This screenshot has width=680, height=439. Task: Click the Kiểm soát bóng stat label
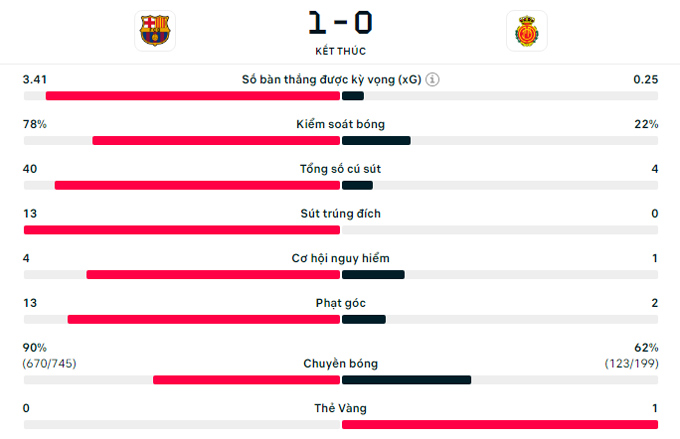click(340, 124)
